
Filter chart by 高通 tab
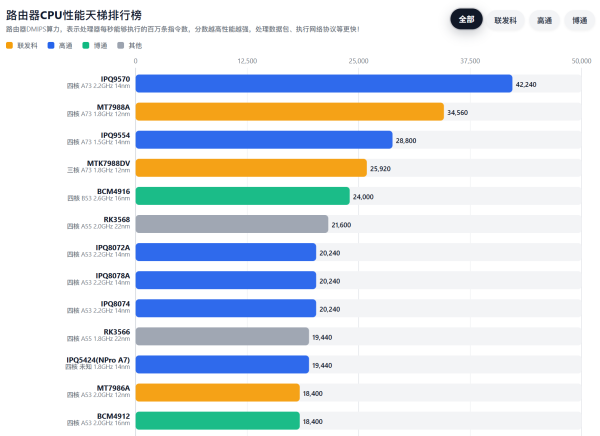click(x=544, y=20)
